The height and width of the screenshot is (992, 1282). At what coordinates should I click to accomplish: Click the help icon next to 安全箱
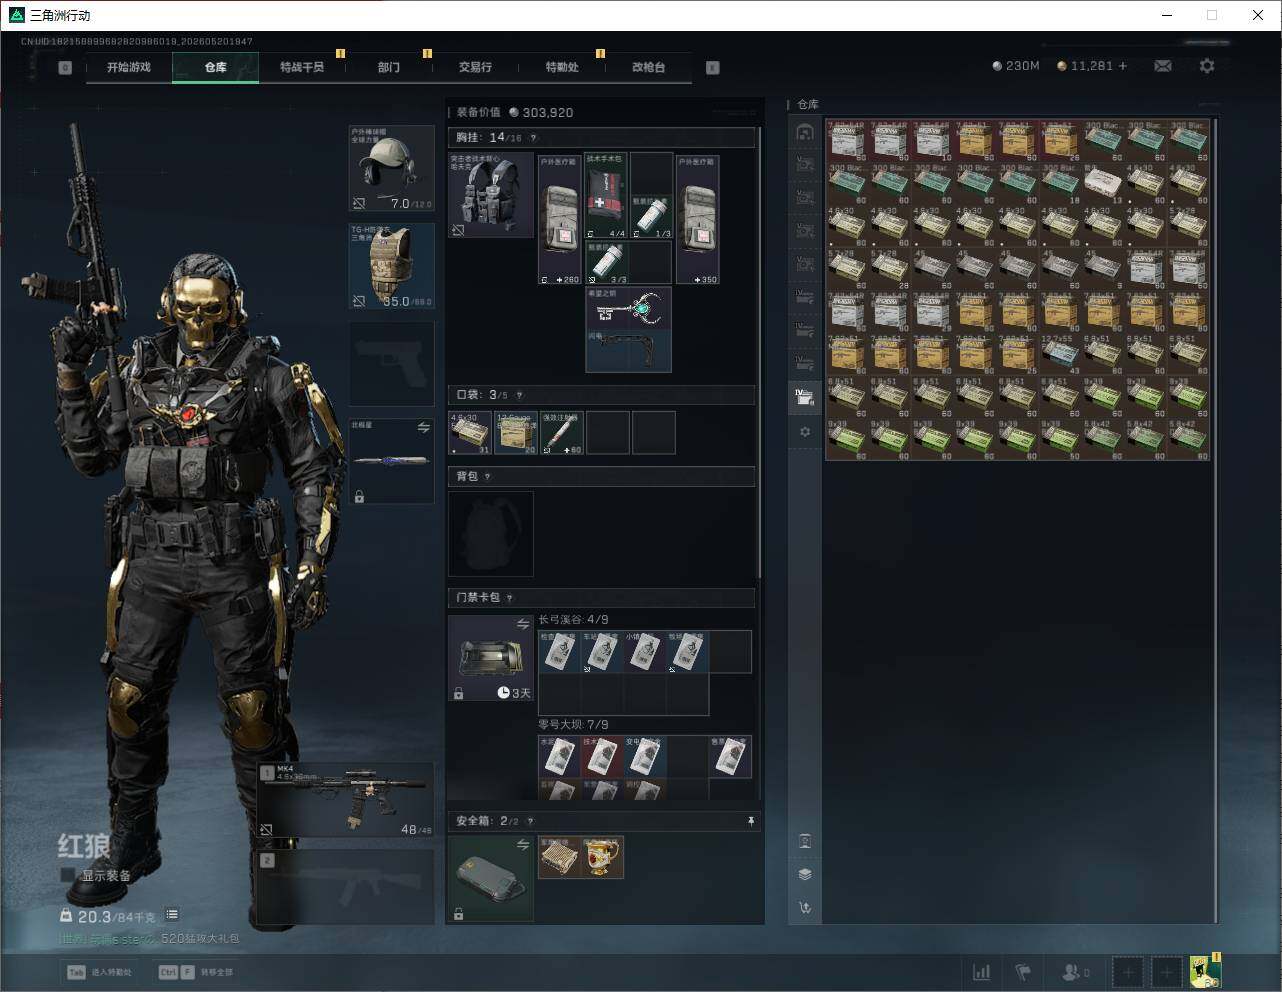530,821
